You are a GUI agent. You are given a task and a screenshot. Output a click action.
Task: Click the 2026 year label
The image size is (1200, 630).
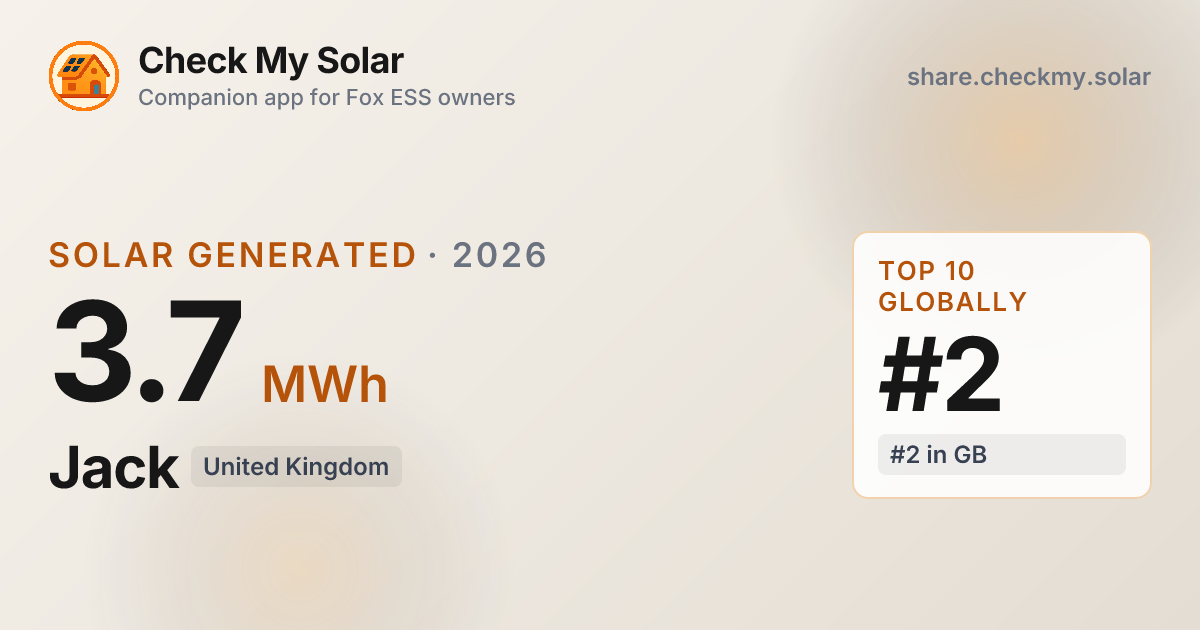500,255
